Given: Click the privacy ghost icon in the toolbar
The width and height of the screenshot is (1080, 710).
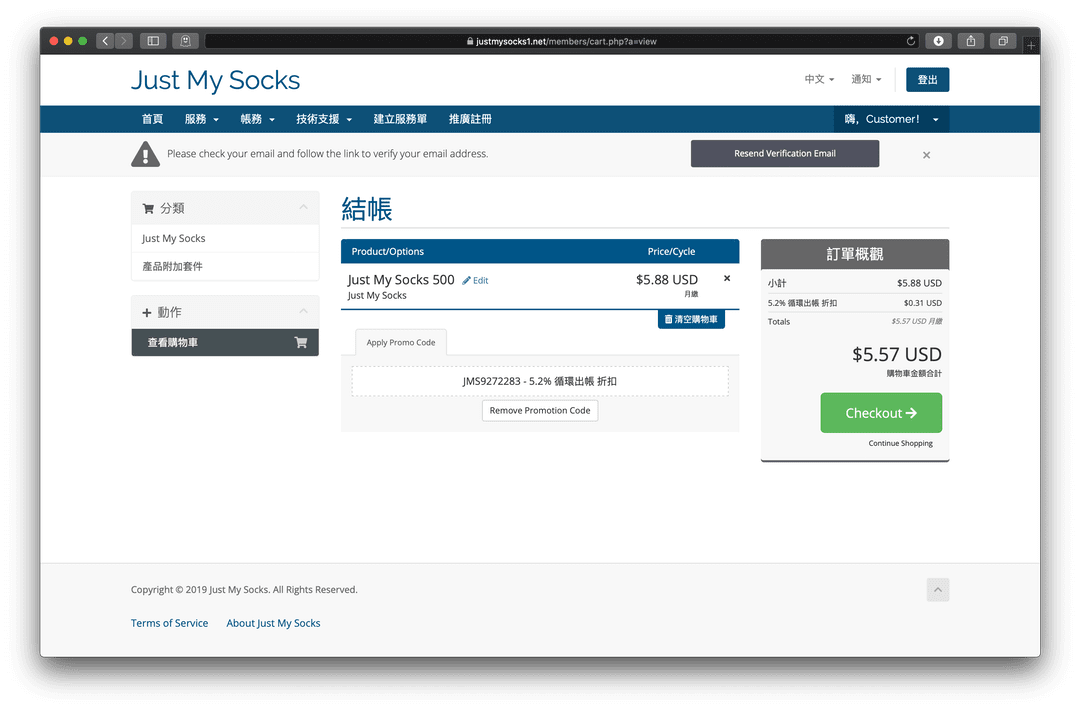Looking at the screenshot, I should click(185, 41).
